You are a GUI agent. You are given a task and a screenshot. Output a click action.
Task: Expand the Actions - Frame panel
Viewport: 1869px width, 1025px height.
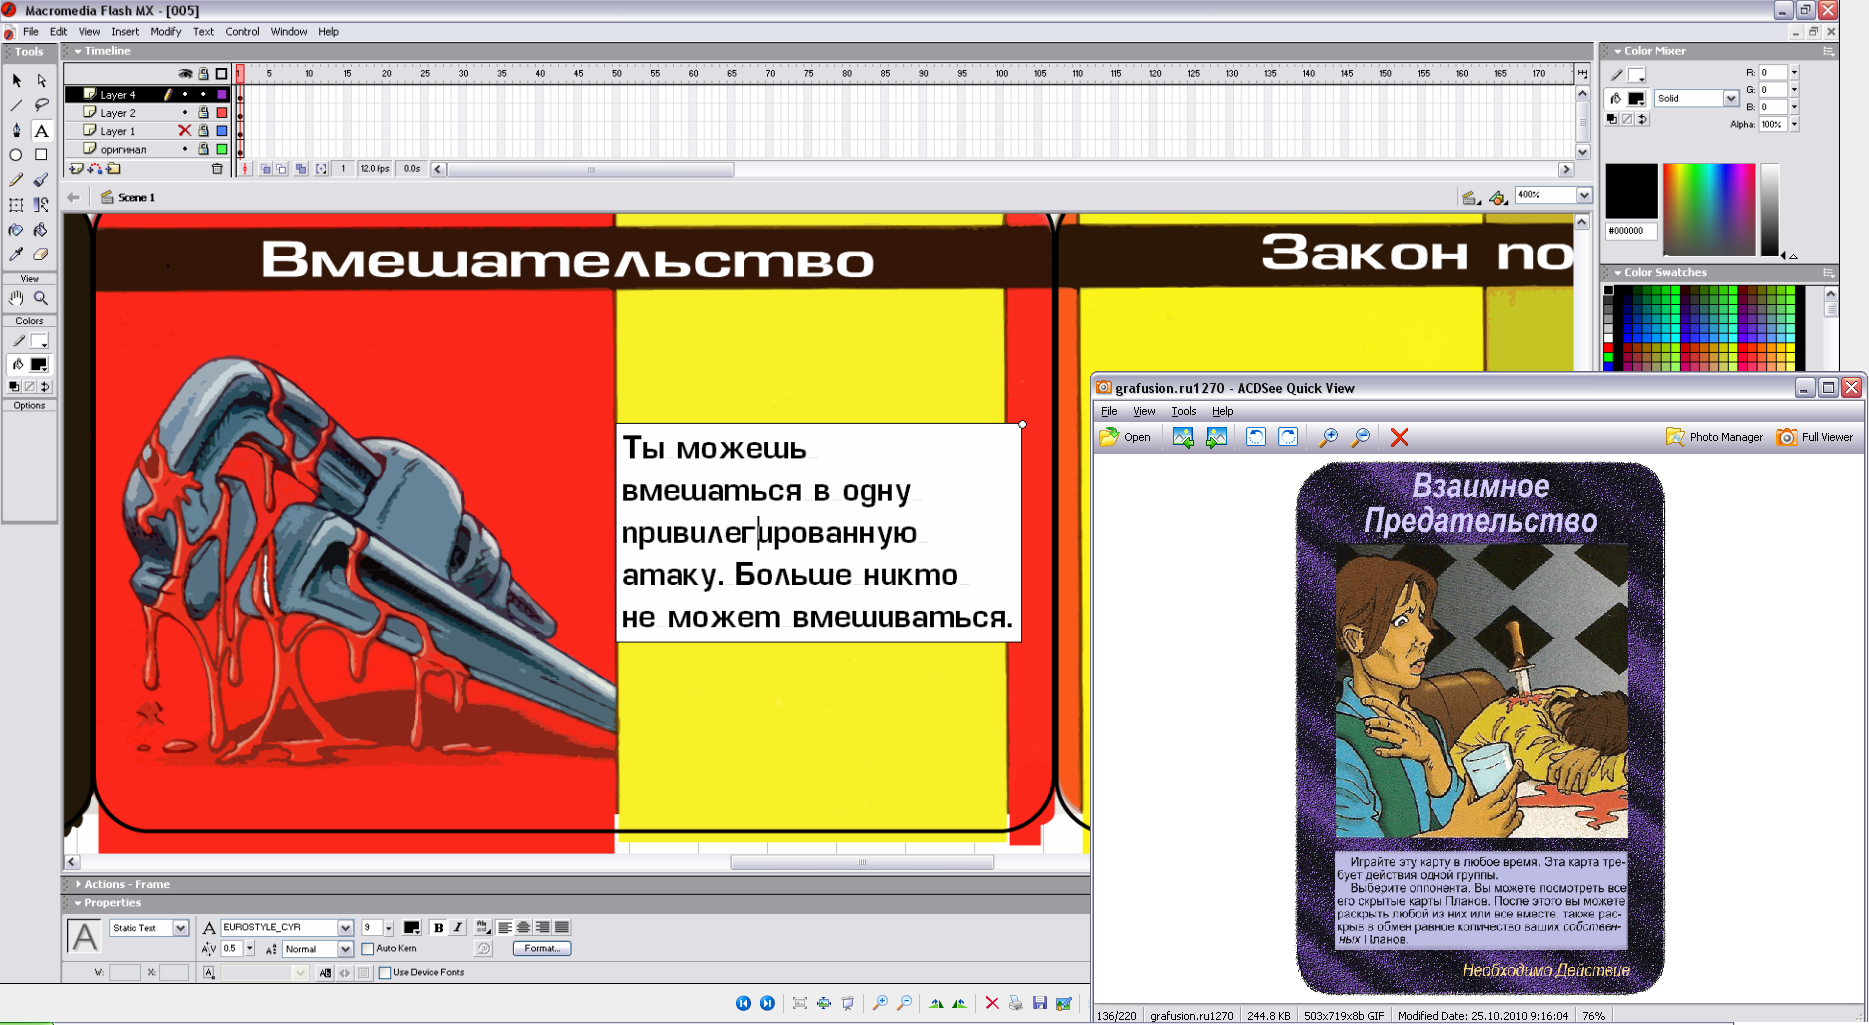coord(78,884)
